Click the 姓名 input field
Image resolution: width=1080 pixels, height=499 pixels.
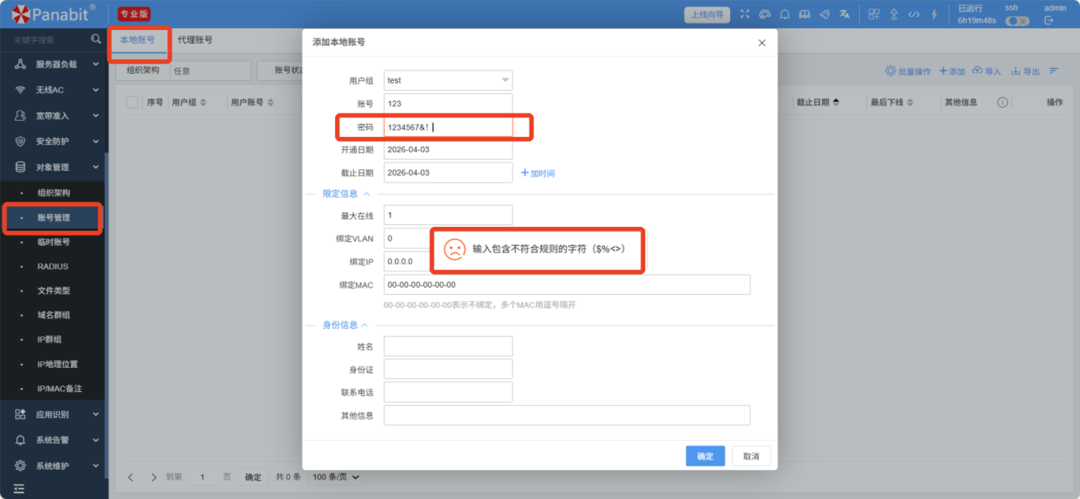[448, 346]
